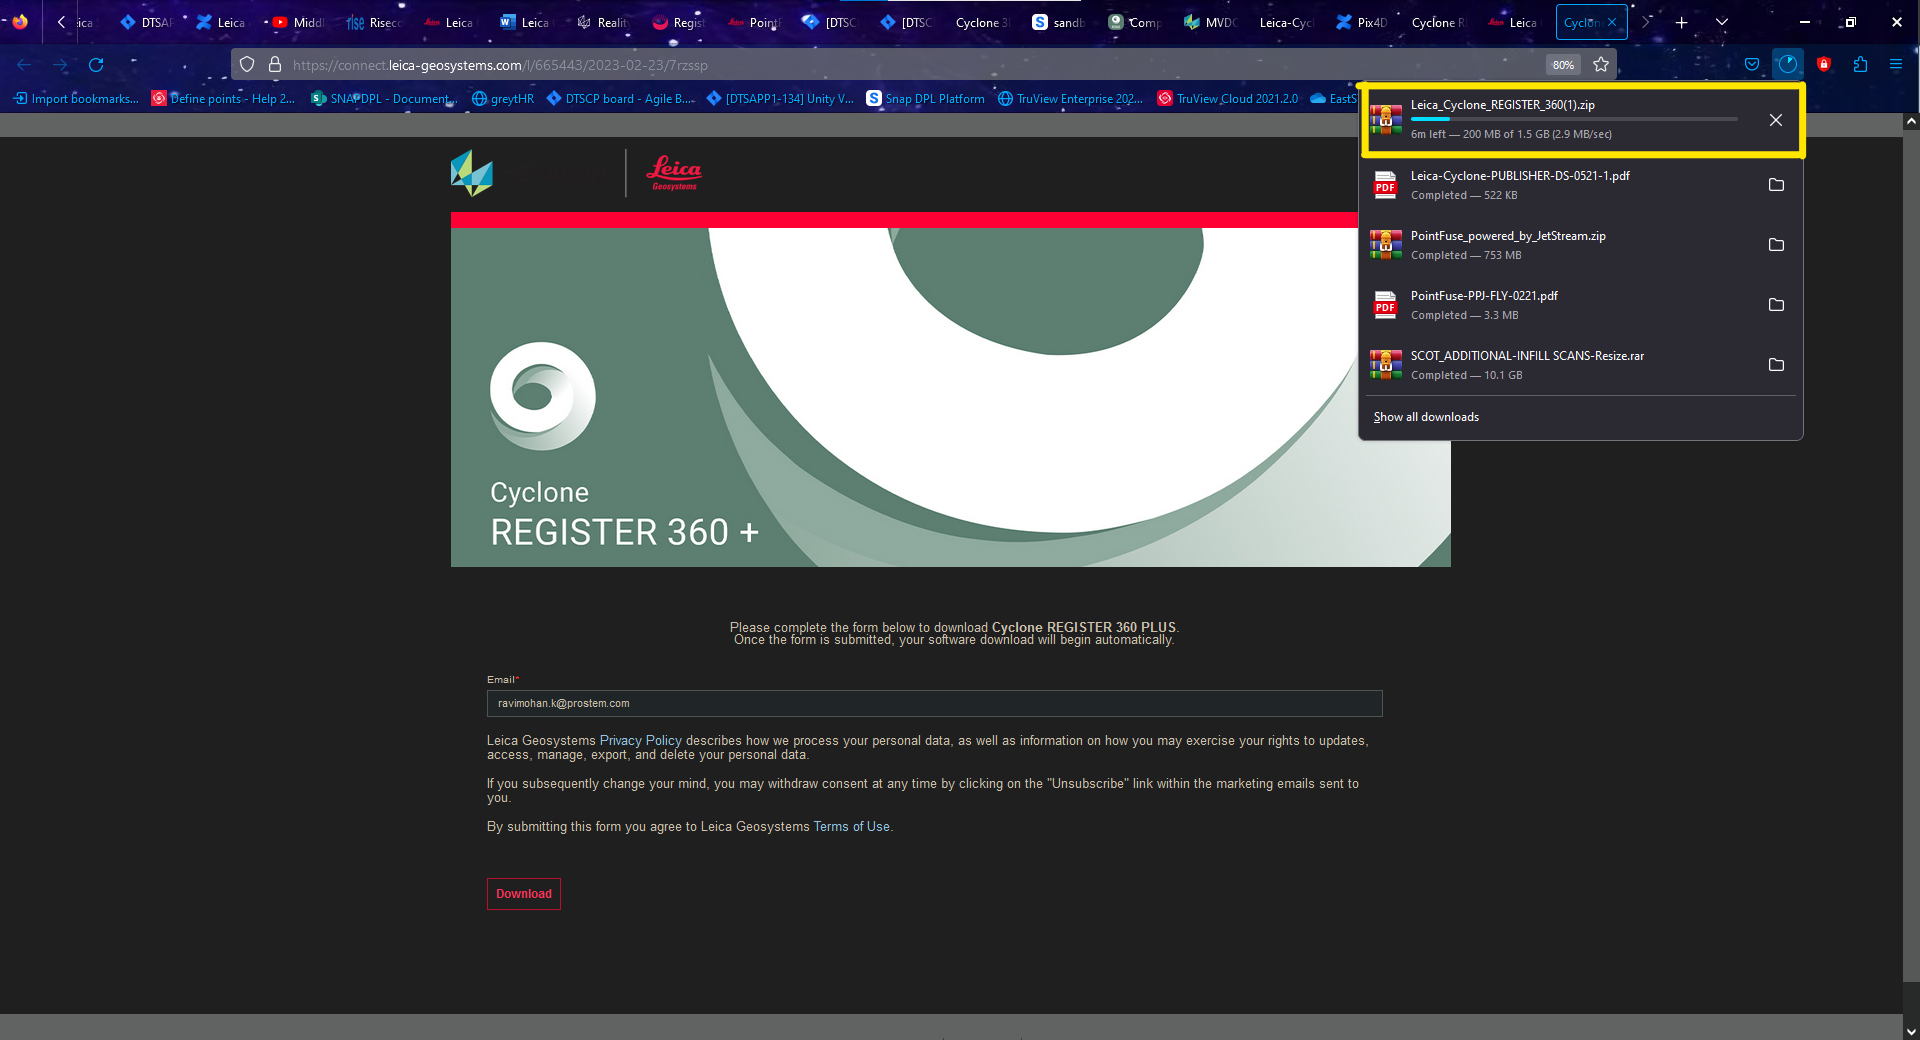Screen dimensions: 1920x1040
Task: Open Define points - Help bookmark
Action: [223, 98]
